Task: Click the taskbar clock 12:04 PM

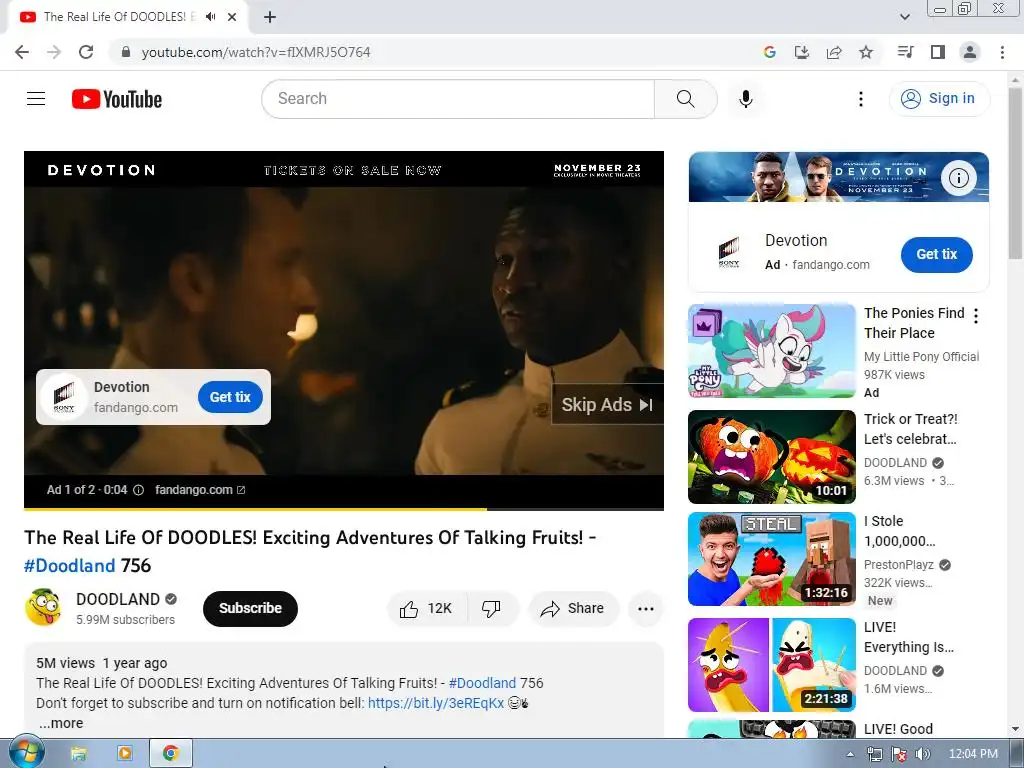Action: coord(973,754)
